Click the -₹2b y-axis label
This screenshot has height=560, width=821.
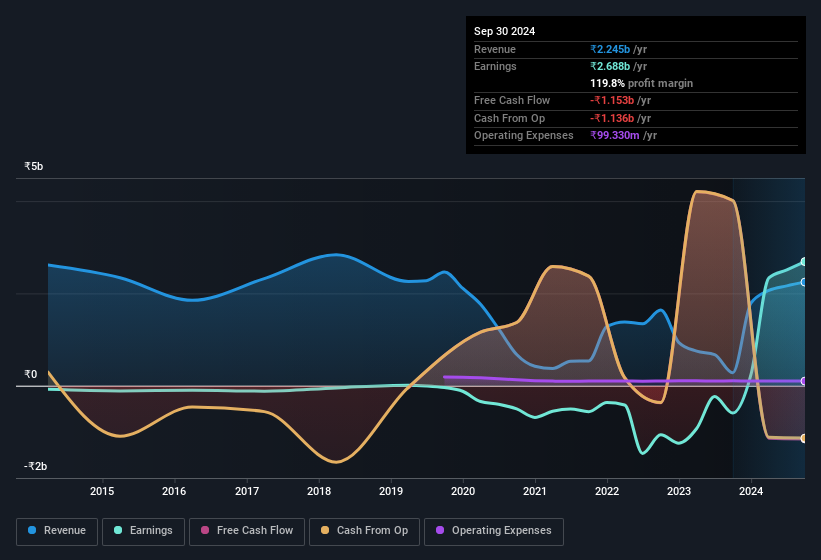tap(36, 466)
